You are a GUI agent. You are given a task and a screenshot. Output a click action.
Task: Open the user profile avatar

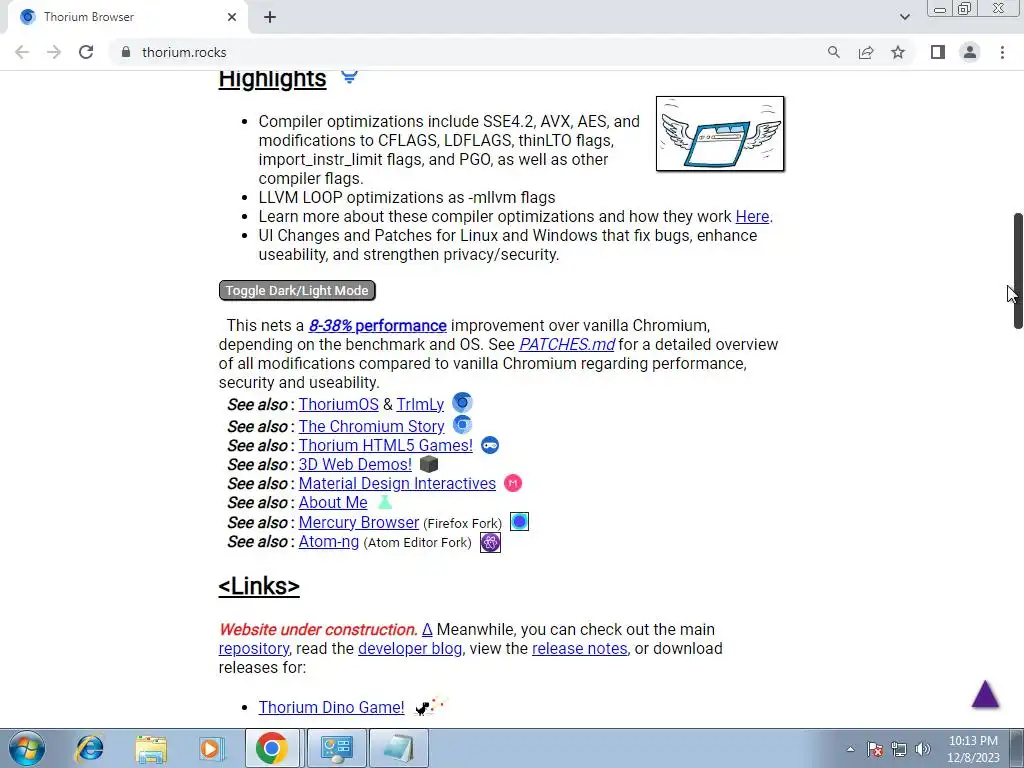(x=970, y=52)
